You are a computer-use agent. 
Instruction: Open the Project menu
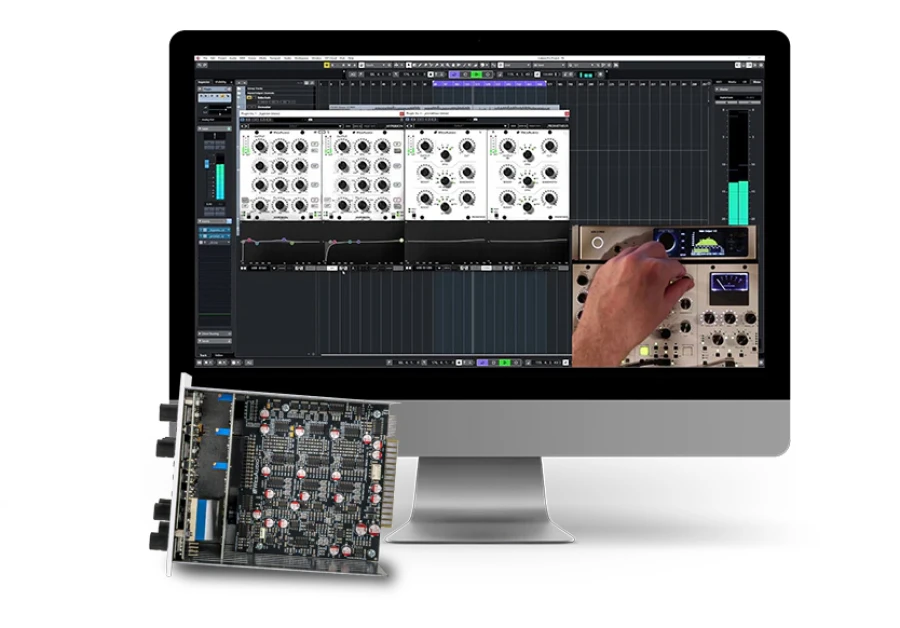point(222,58)
